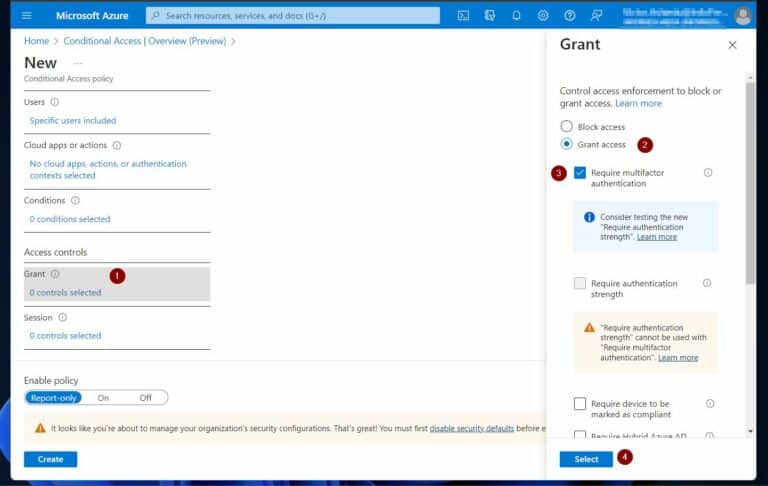Click Learn more in the warning box
The height and width of the screenshot is (486, 768).
point(678,358)
